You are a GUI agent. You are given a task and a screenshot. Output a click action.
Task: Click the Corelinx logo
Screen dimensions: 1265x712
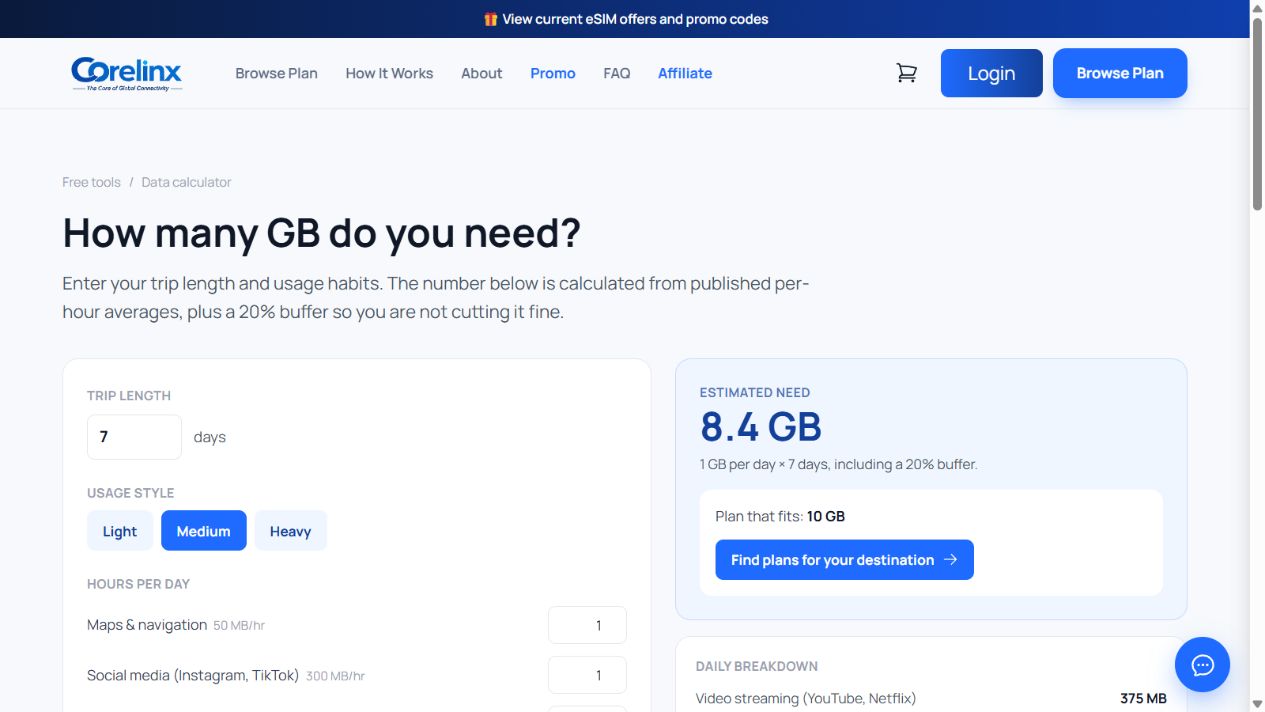click(127, 73)
